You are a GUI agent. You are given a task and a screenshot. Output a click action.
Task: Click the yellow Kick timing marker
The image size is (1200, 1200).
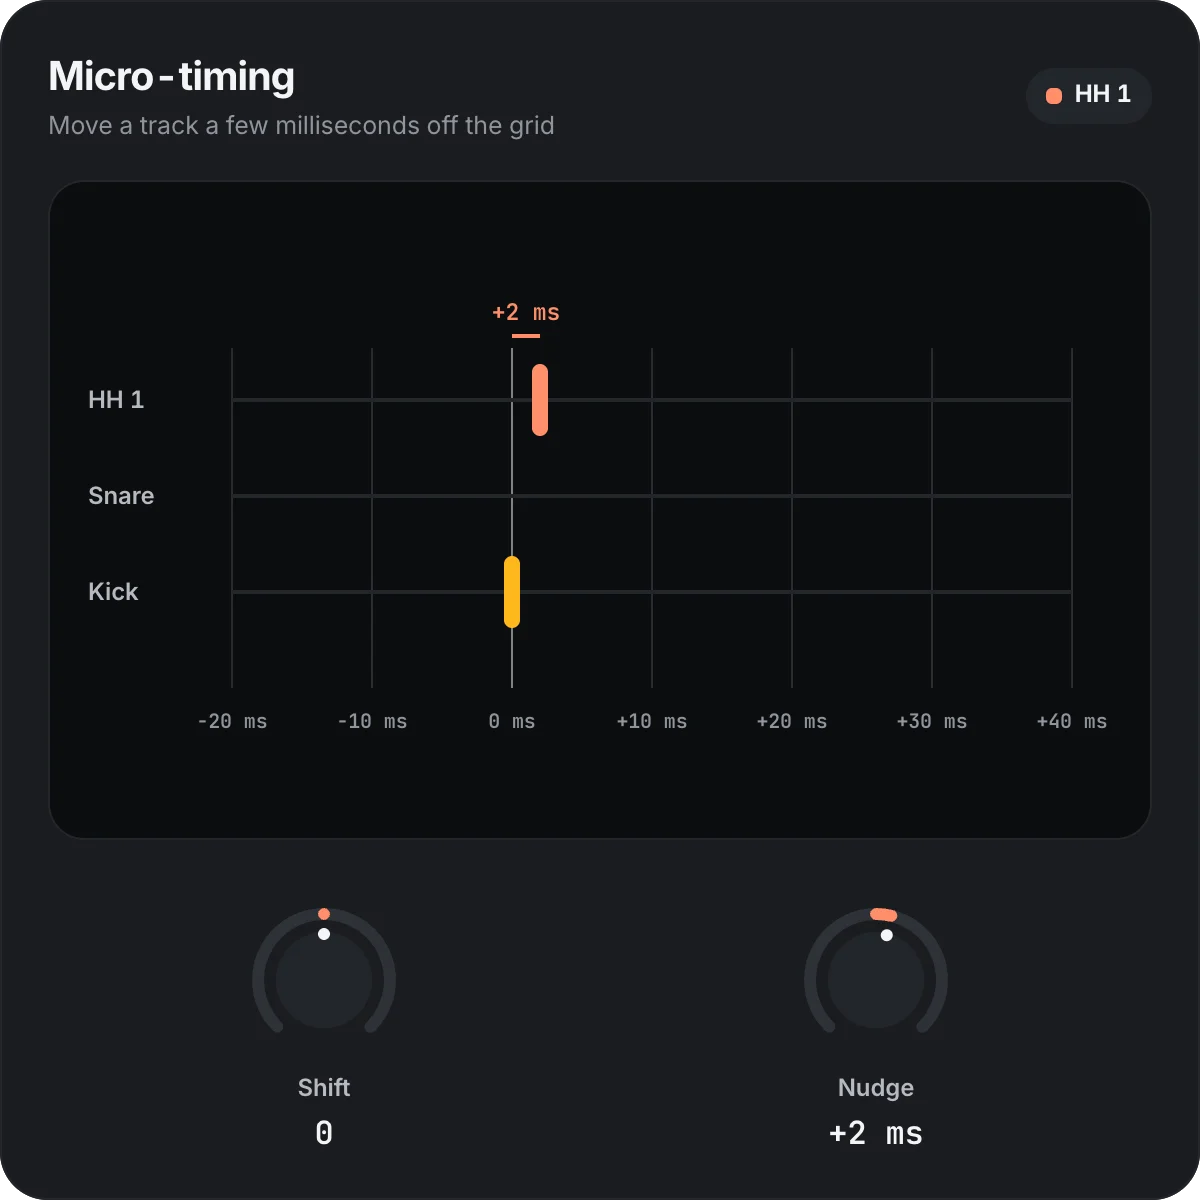[x=512, y=592]
